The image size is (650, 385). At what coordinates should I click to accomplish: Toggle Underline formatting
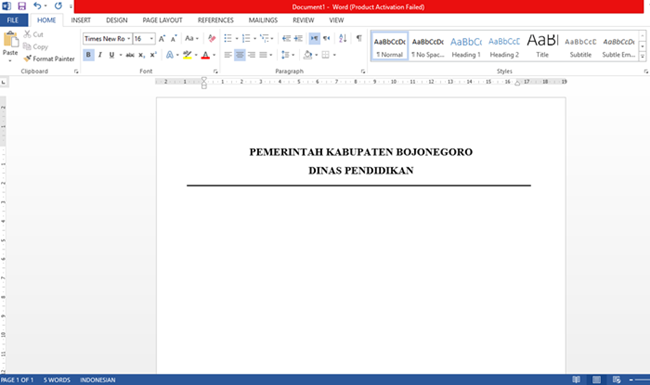(112, 55)
